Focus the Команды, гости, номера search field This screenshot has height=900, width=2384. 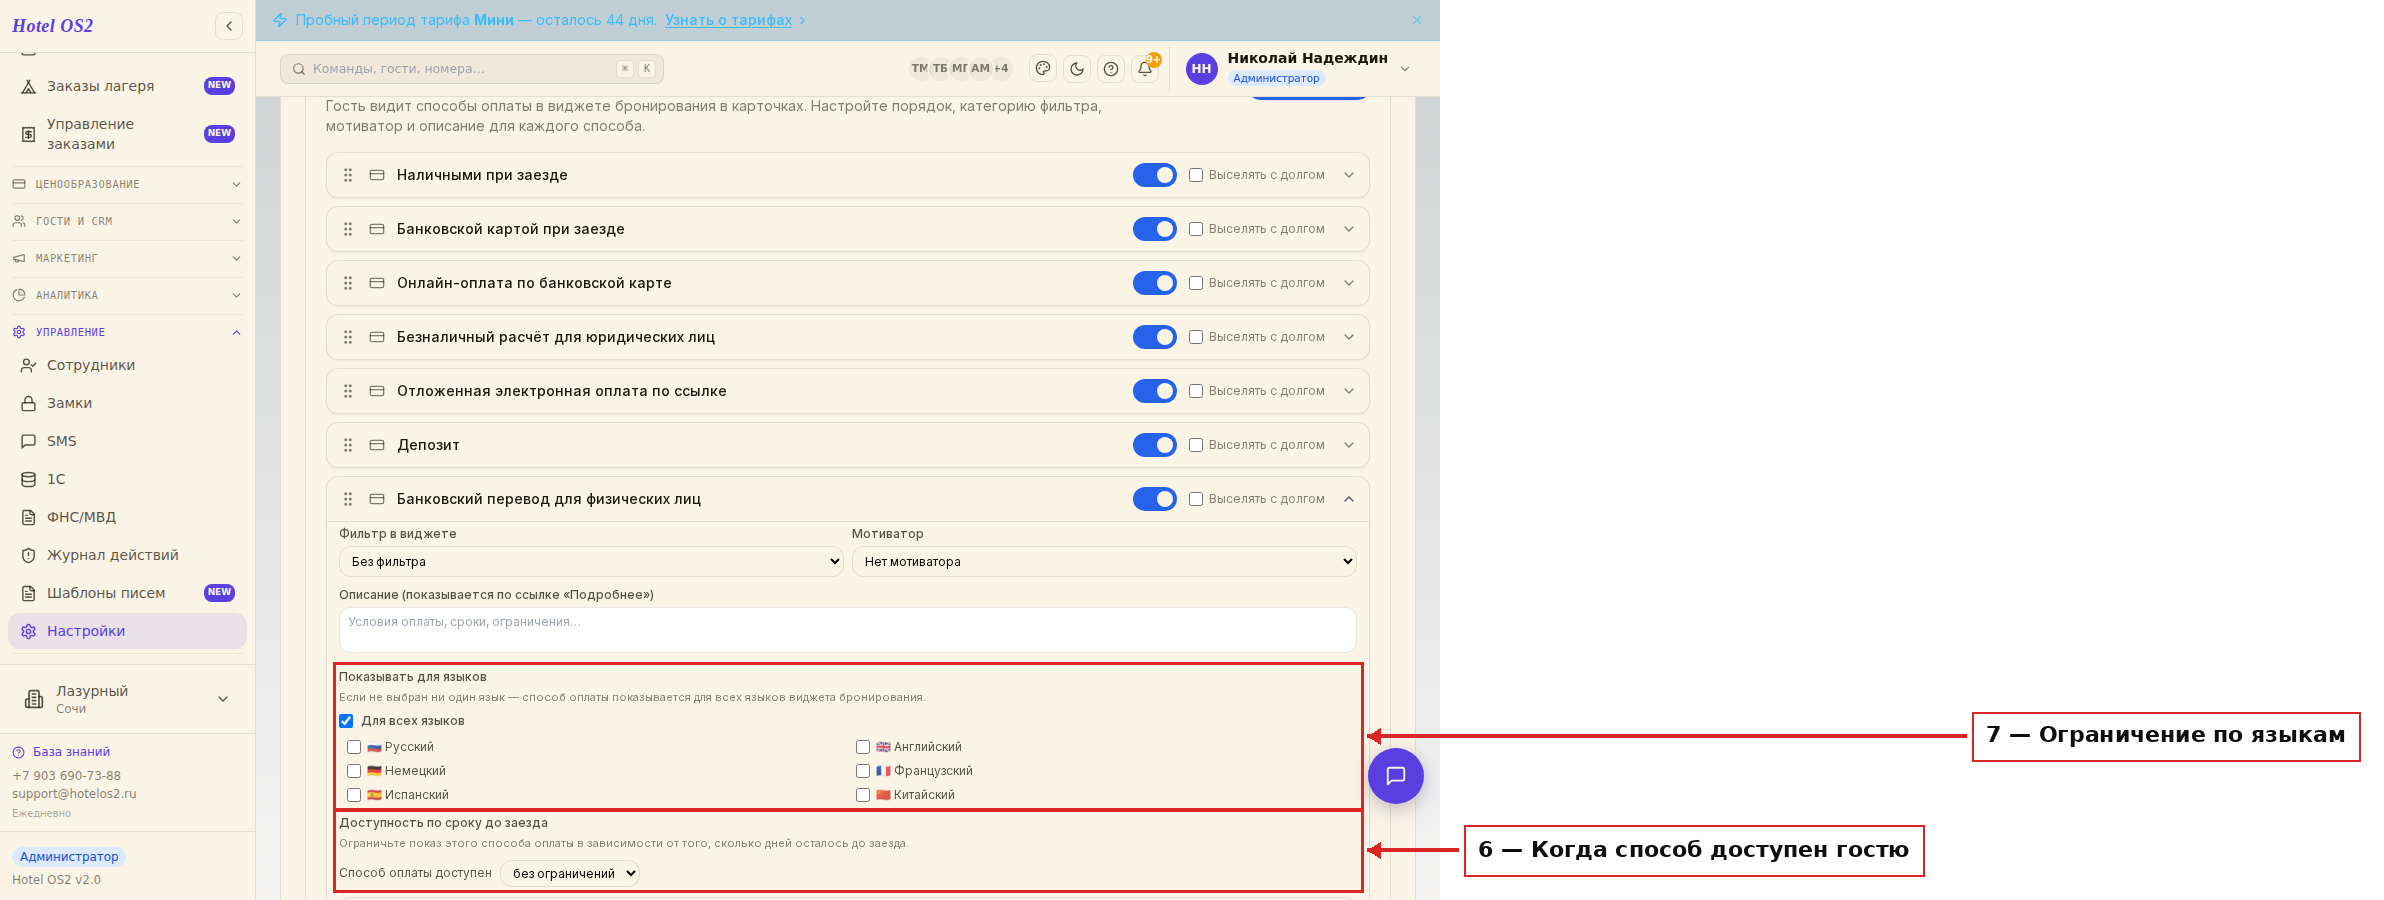tap(472, 69)
